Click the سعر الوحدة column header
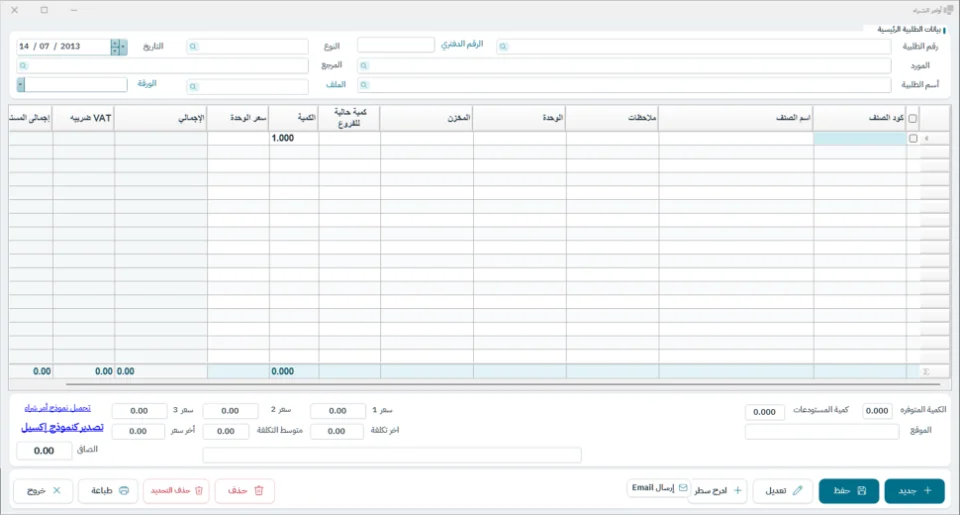960x515 pixels. [238, 118]
